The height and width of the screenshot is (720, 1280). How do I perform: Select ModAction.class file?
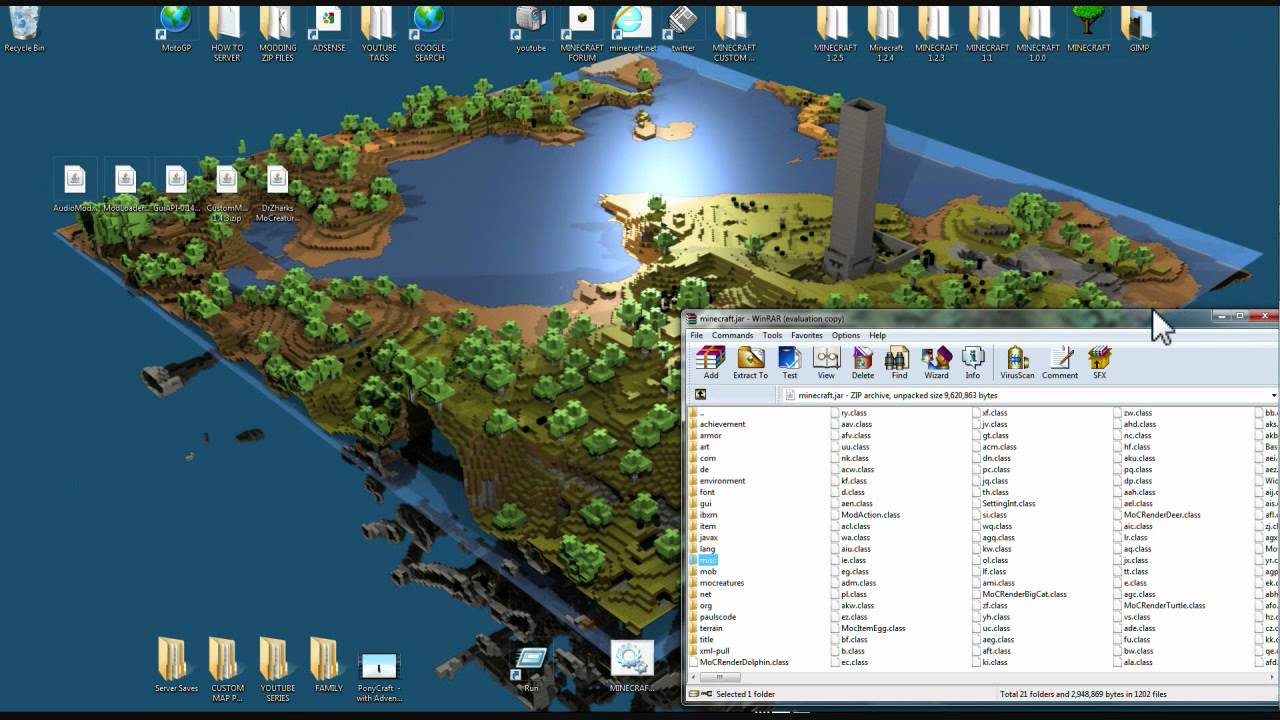tap(865, 515)
